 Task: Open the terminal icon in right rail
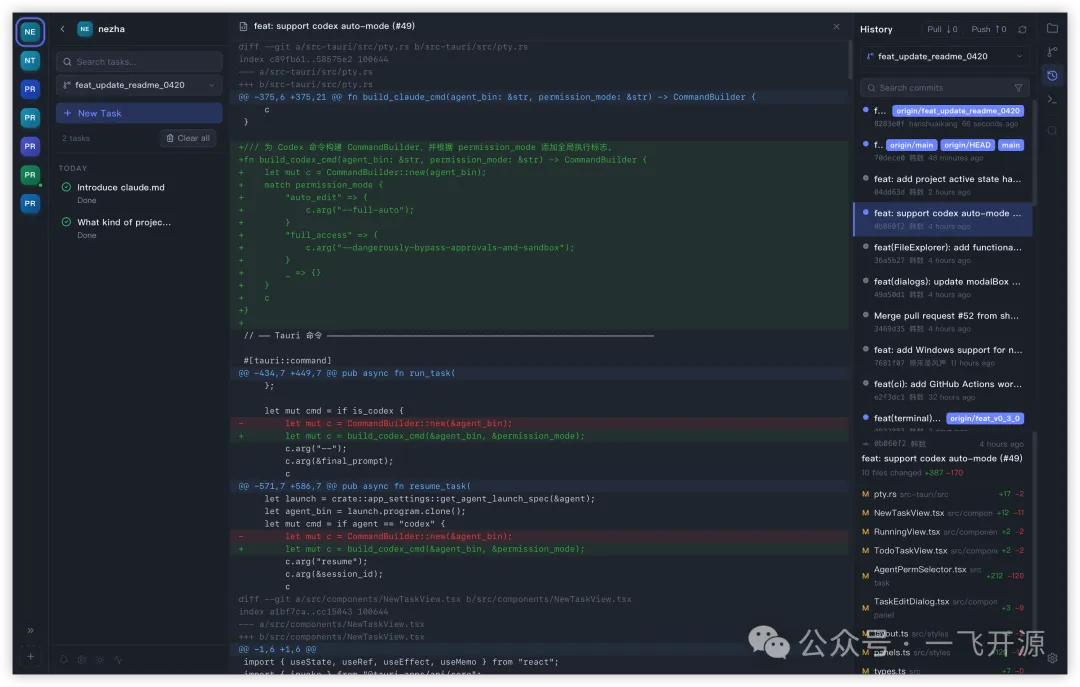click(1052, 99)
